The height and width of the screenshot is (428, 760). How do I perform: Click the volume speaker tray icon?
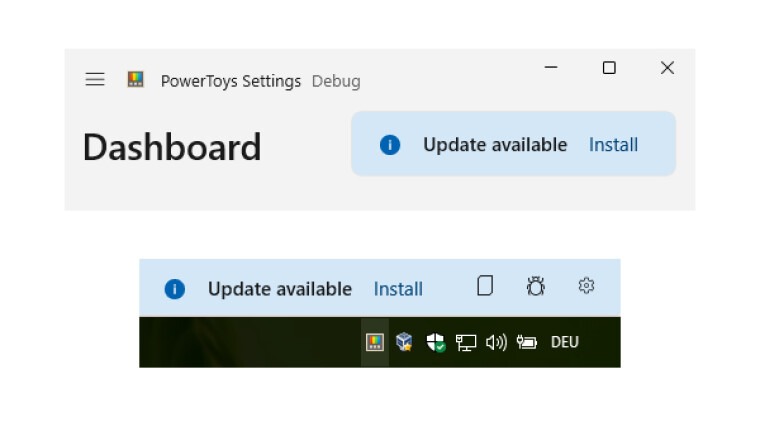495,342
